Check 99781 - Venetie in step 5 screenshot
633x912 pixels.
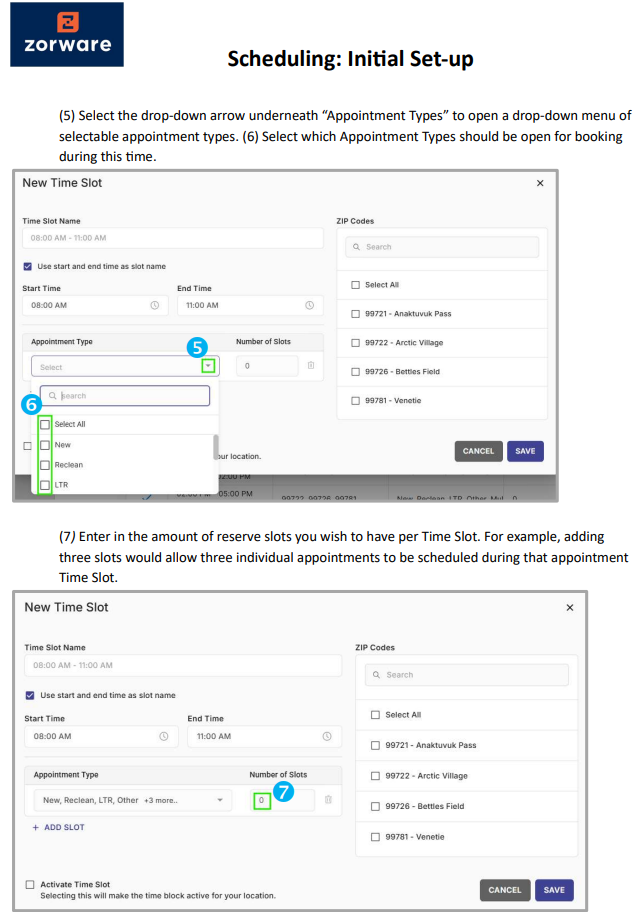click(355, 401)
